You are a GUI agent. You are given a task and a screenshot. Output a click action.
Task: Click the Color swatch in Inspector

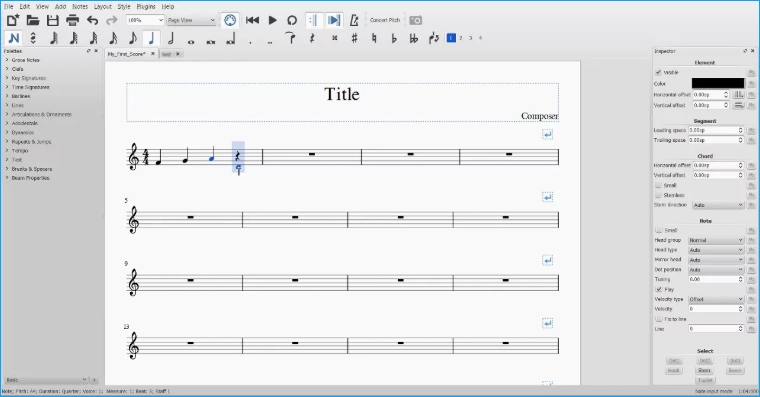point(717,83)
